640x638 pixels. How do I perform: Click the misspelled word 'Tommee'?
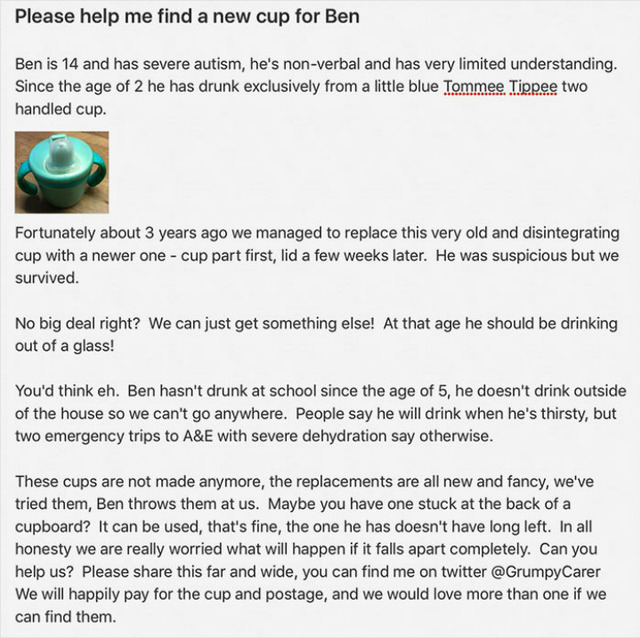click(x=474, y=87)
